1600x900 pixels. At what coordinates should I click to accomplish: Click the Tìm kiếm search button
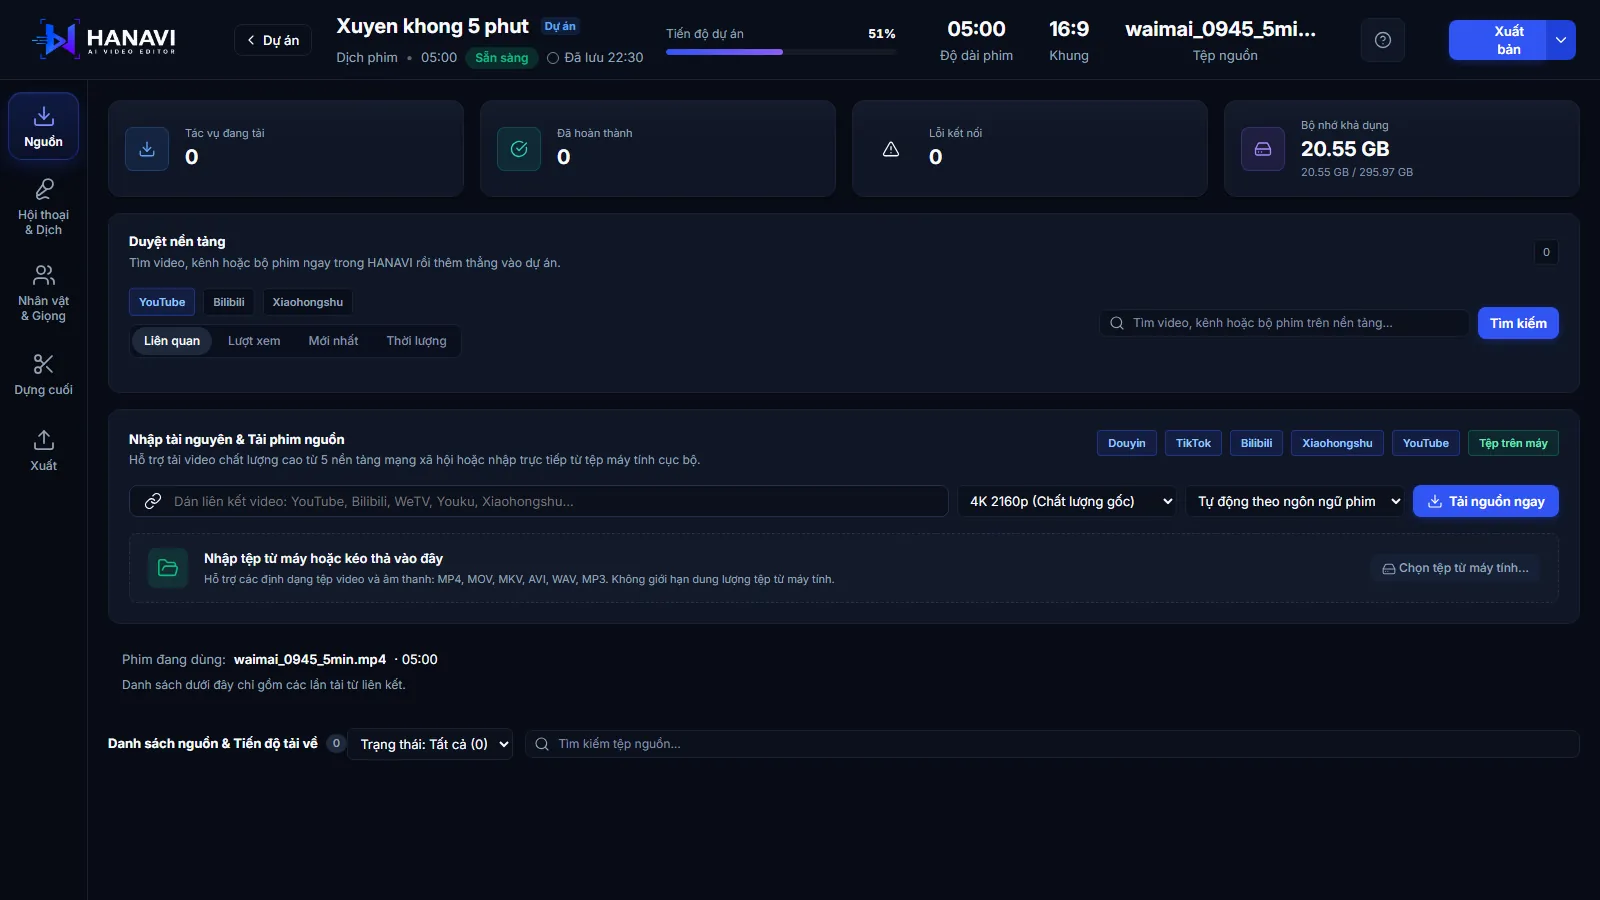tap(1518, 323)
